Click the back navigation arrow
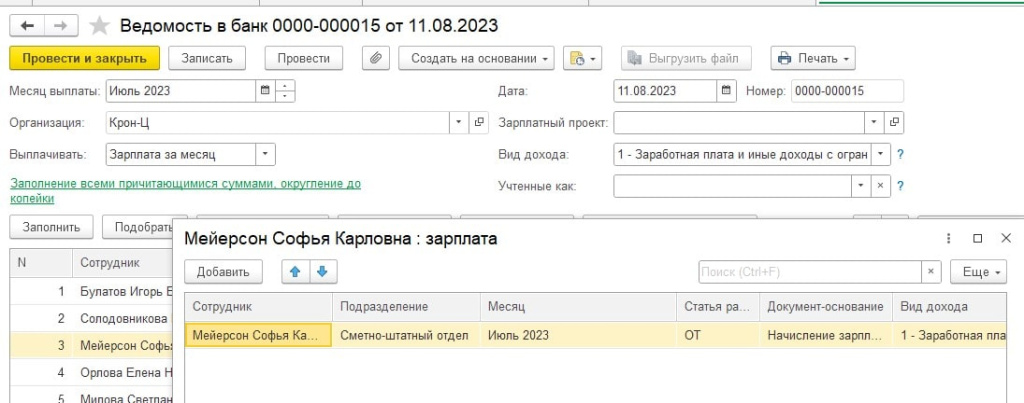Viewport: 1024px width, 403px height. pos(27,25)
